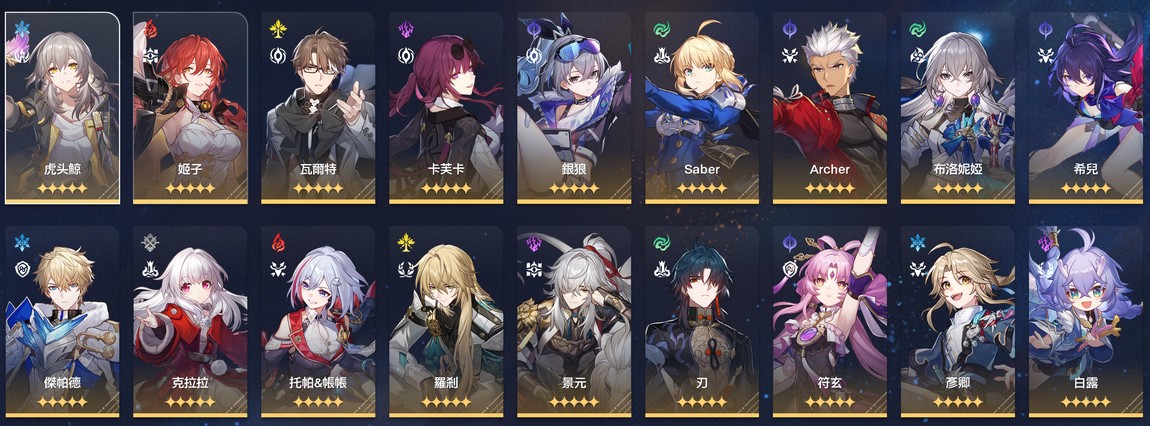Click the Fire element icon on 姬子's card
The image size is (1150, 426).
coord(150,29)
